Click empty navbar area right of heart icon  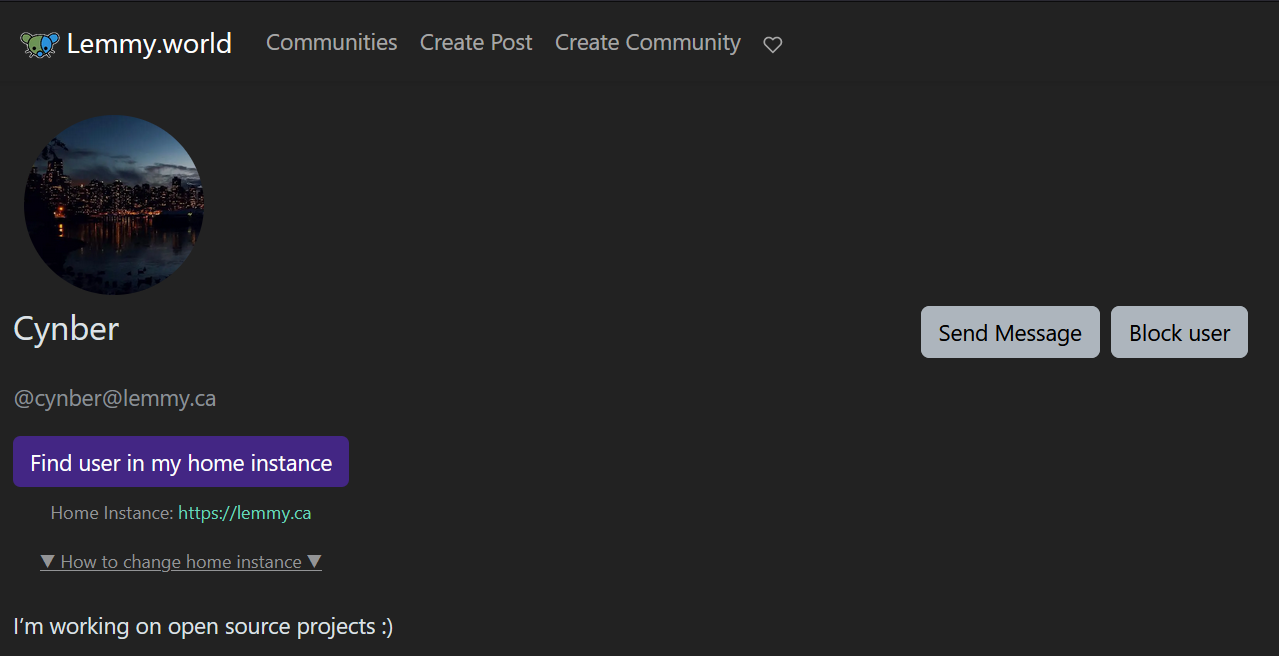point(1020,43)
